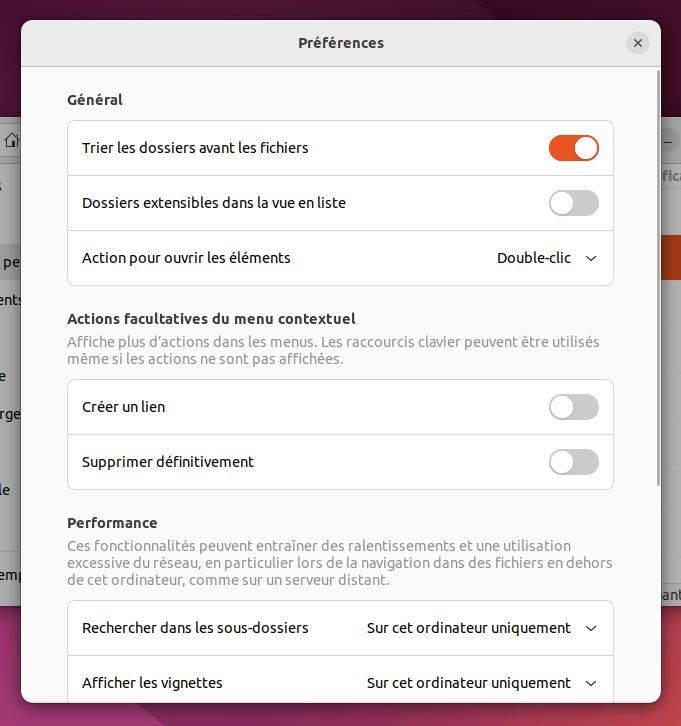Click chevron in the Afficher les vignettes row

coord(591,683)
